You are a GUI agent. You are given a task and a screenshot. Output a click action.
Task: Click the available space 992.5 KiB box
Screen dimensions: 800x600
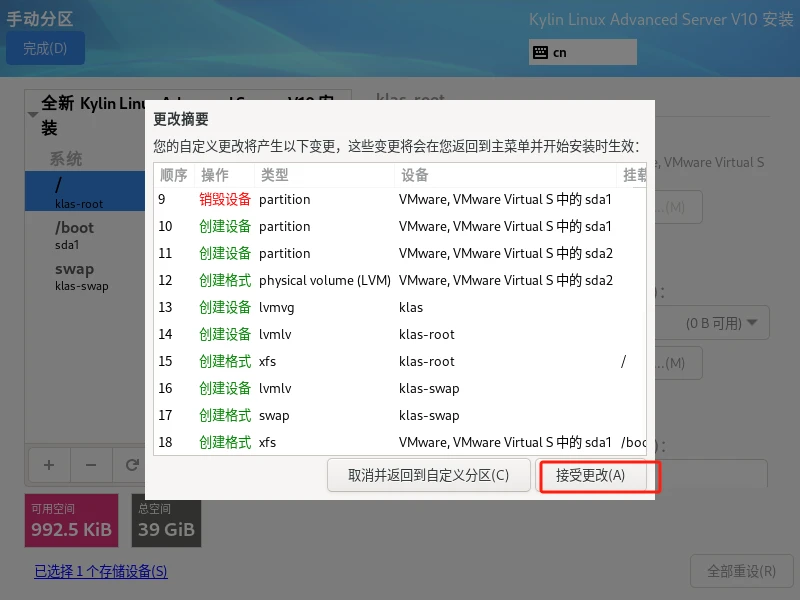tap(71, 520)
